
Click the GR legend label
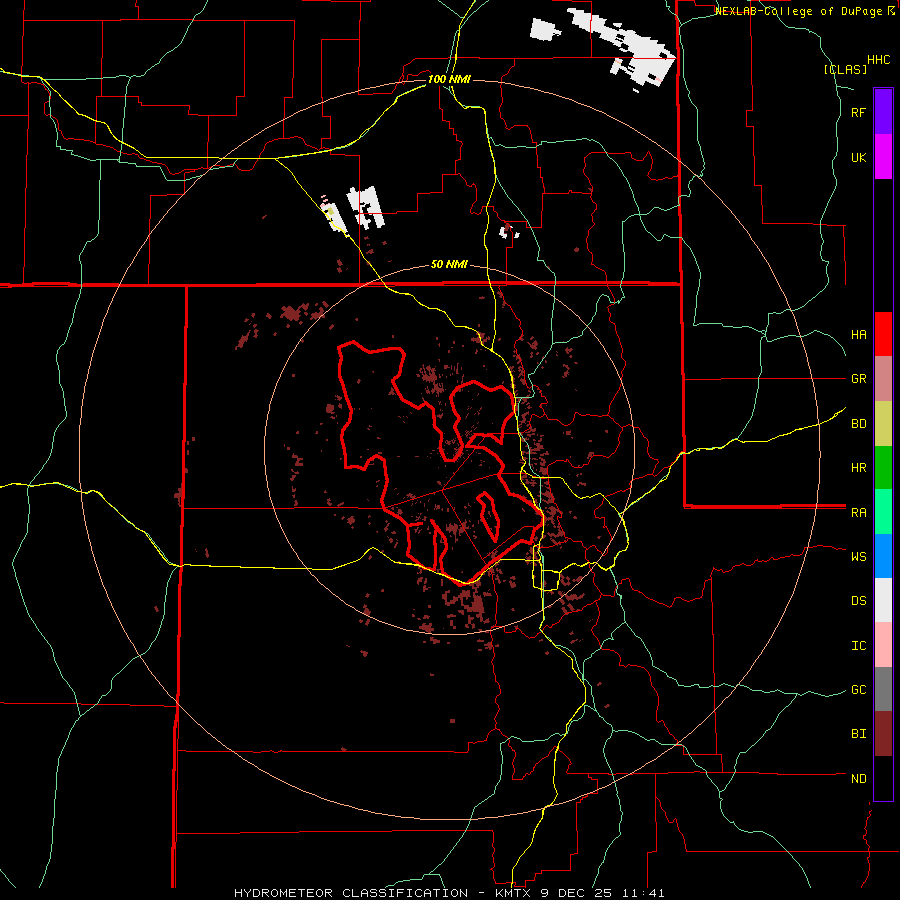[859, 379]
